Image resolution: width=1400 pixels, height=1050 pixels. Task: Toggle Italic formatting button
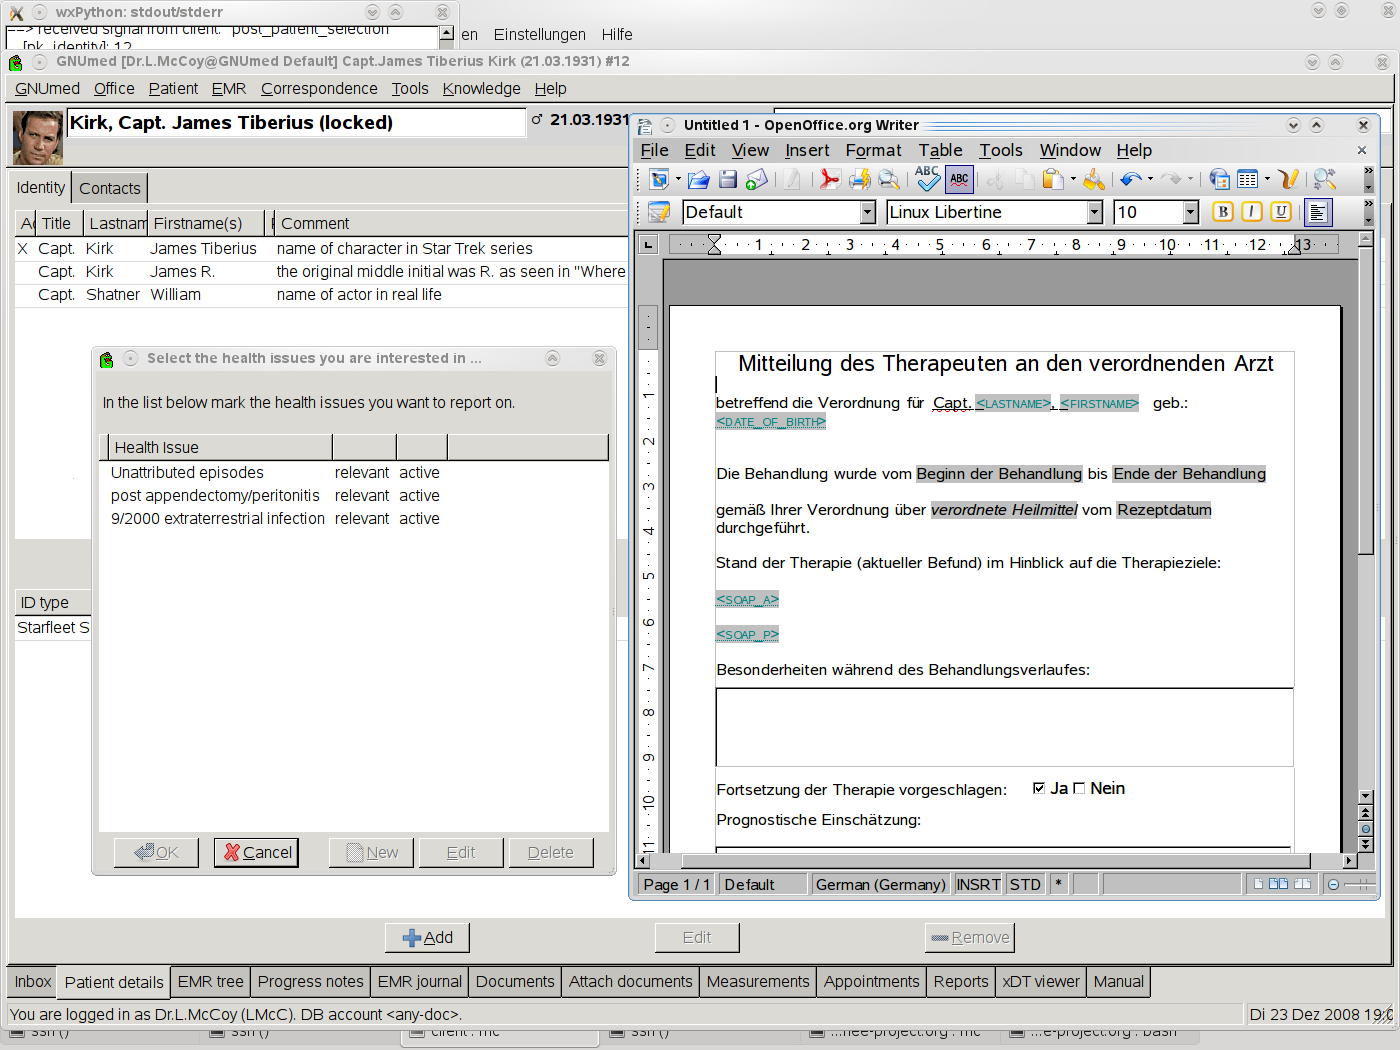coord(1252,211)
